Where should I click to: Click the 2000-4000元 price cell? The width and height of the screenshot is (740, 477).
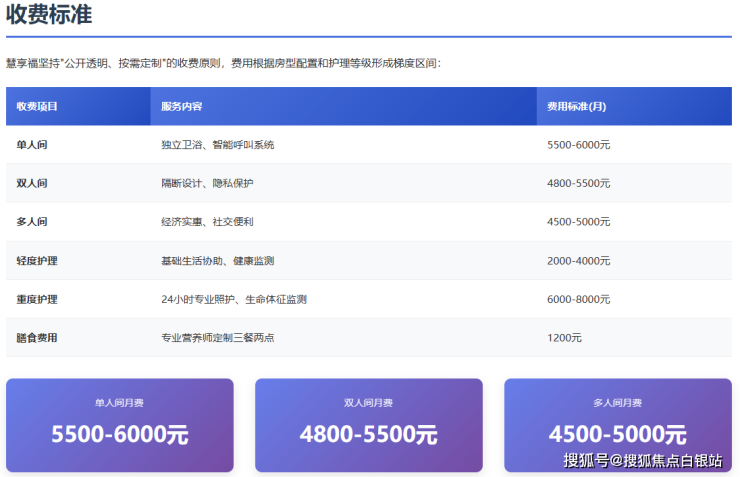tap(578, 261)
